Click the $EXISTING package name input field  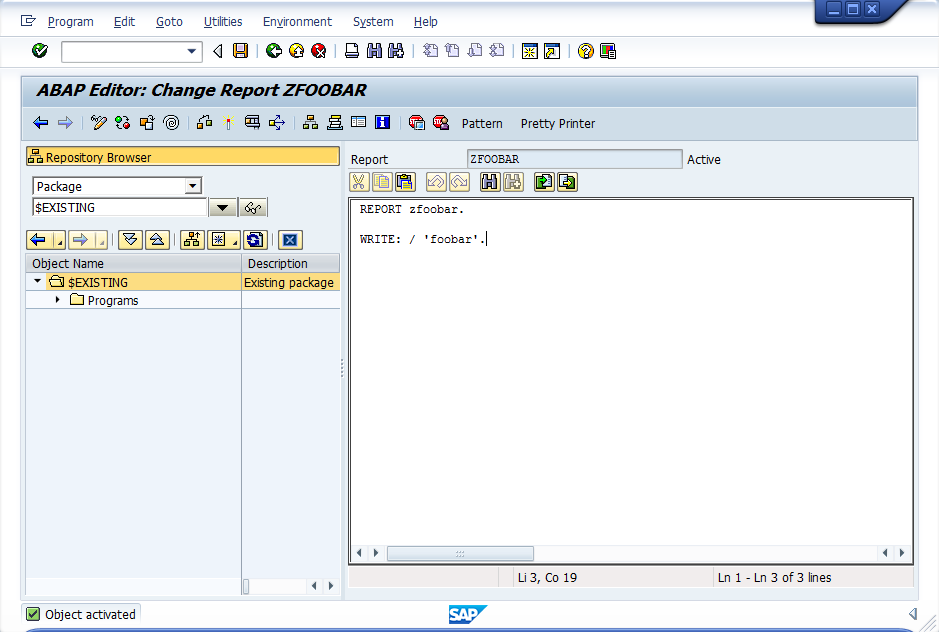(120, 207)
